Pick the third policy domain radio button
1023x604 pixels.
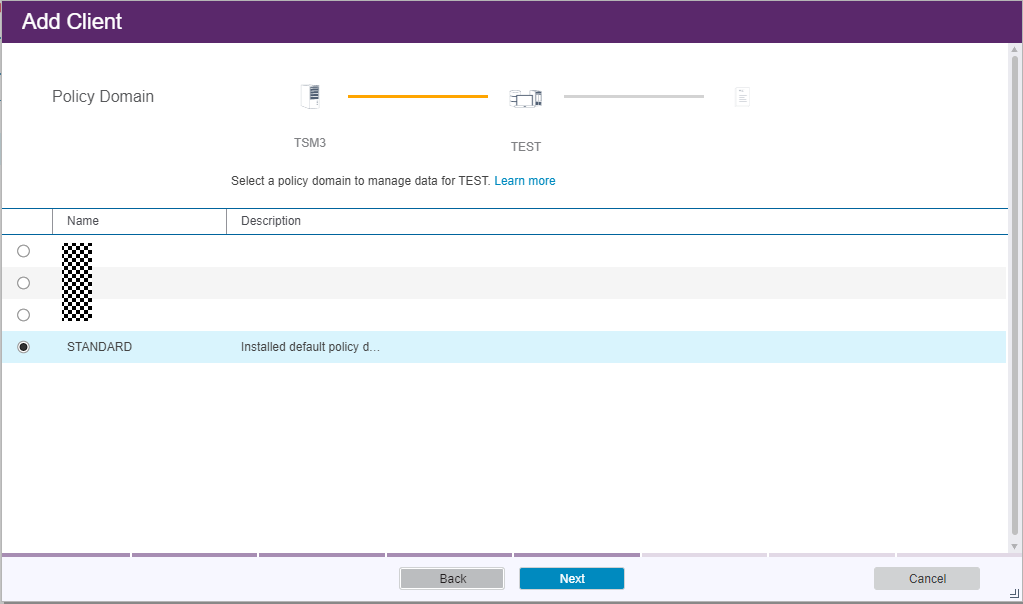click(x=24, y=315)
